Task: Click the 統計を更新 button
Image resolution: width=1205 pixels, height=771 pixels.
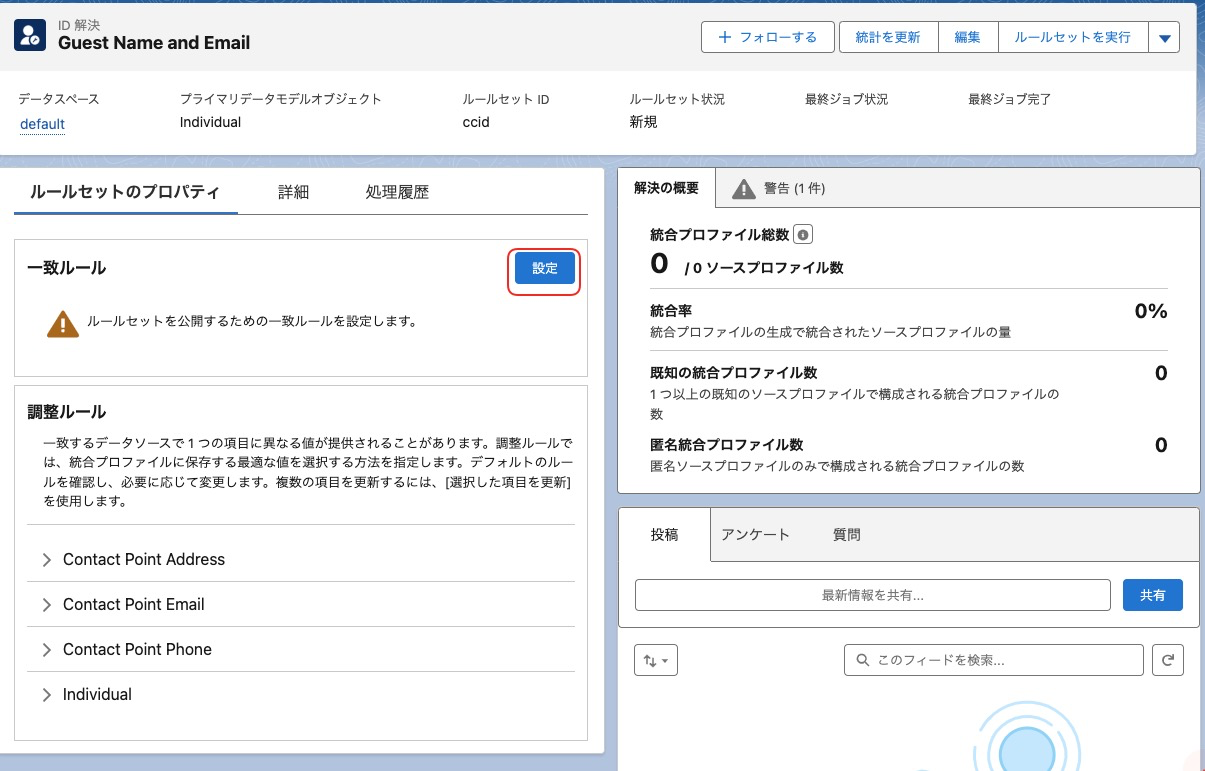Action: pos(887,38)
